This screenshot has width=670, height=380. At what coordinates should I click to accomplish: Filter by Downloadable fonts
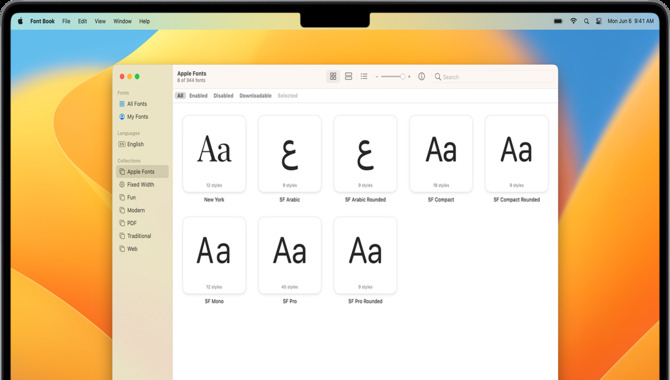(256, 96)
